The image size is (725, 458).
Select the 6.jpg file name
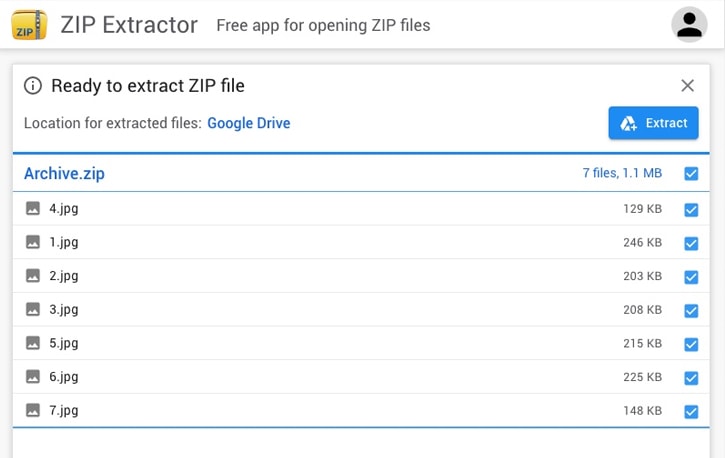(x=64, y=377)
